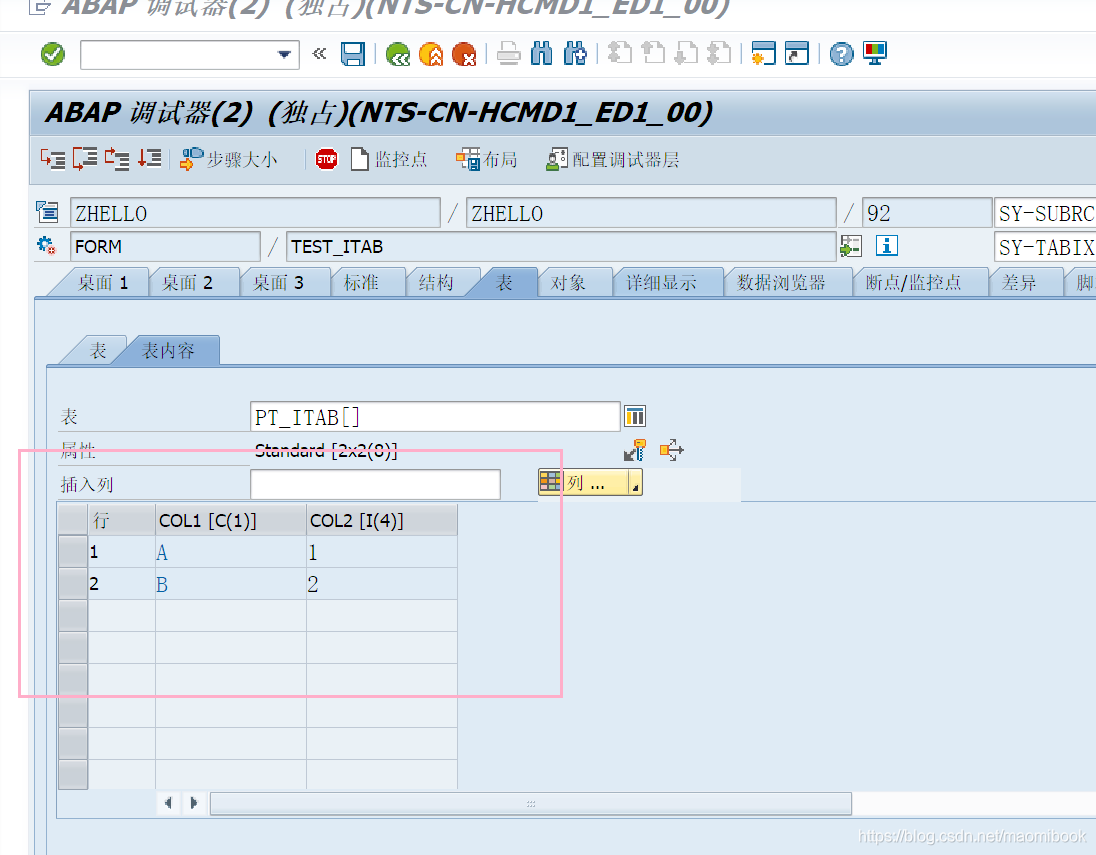Viewport: 1096px width, 855px height.
Task: Click the program info icon left of ZHELLO
Action: point(48,212)
